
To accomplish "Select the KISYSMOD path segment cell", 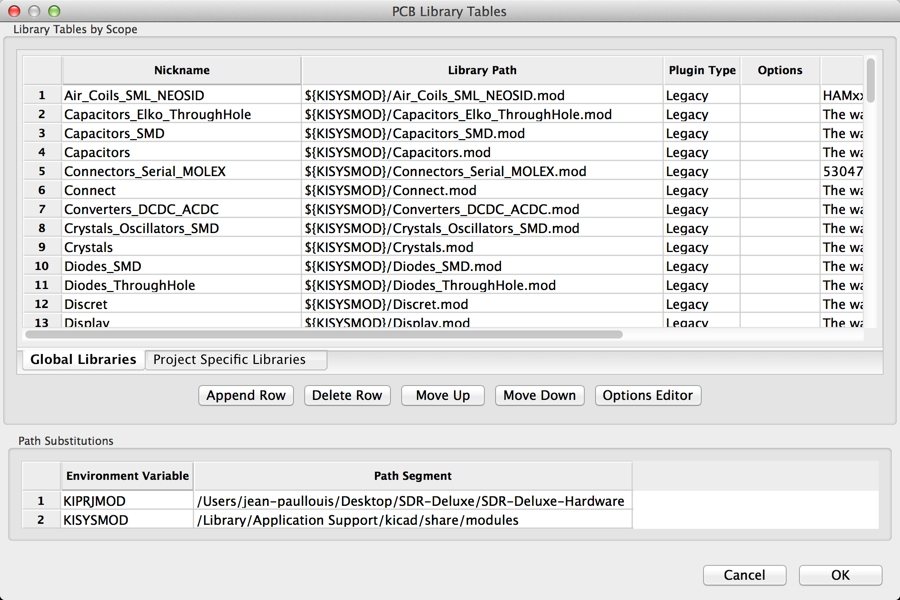I will [412, 520].
